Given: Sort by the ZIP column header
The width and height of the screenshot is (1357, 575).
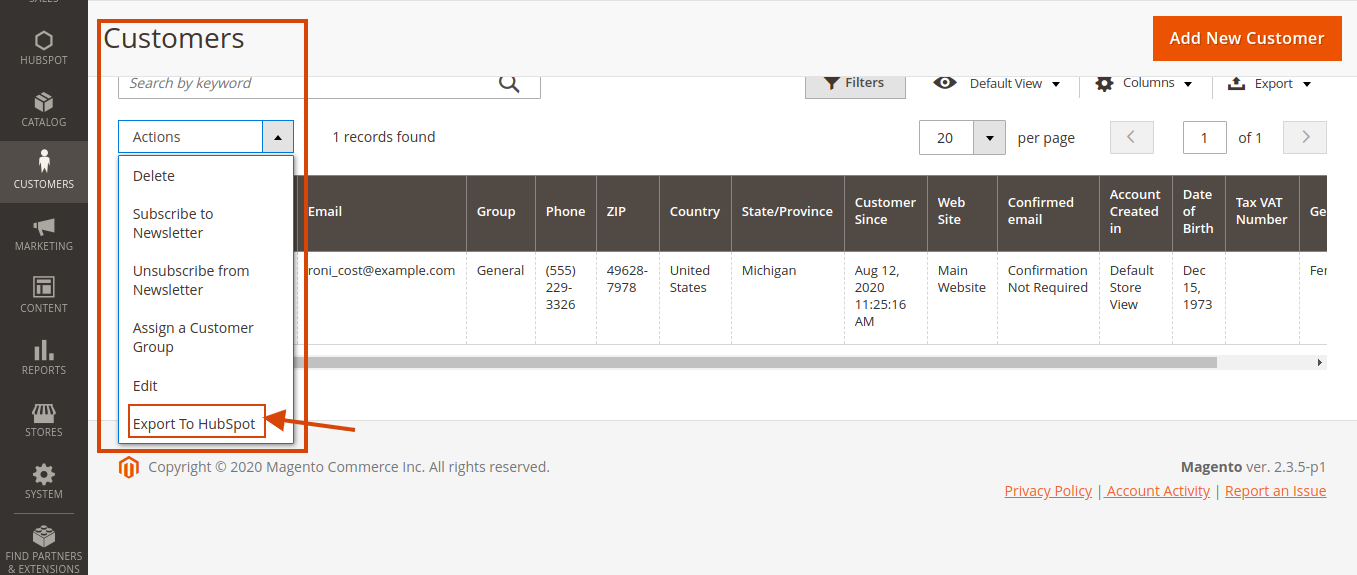Looking at the screenshot, I should pyautogui.click(x=628, y=212).
